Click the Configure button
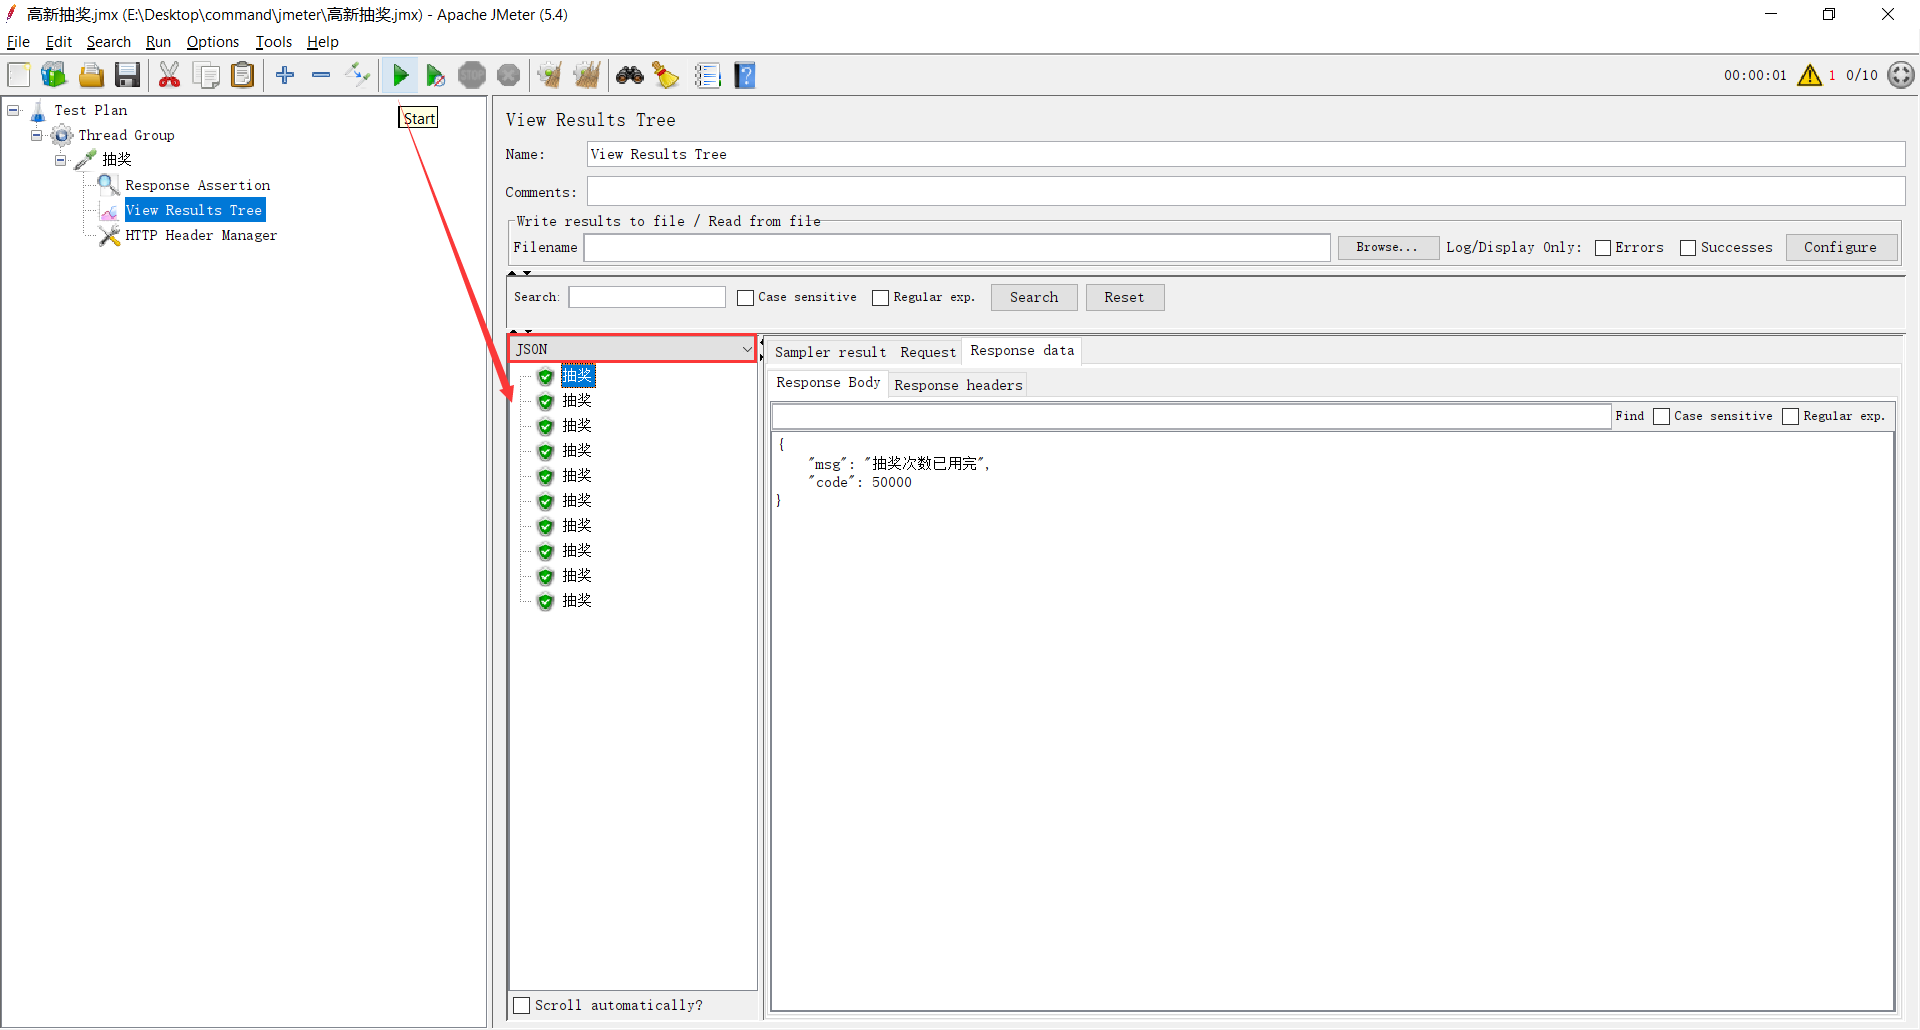1920x1030 pixels. pyautogui.click(x=1841, y=247)
